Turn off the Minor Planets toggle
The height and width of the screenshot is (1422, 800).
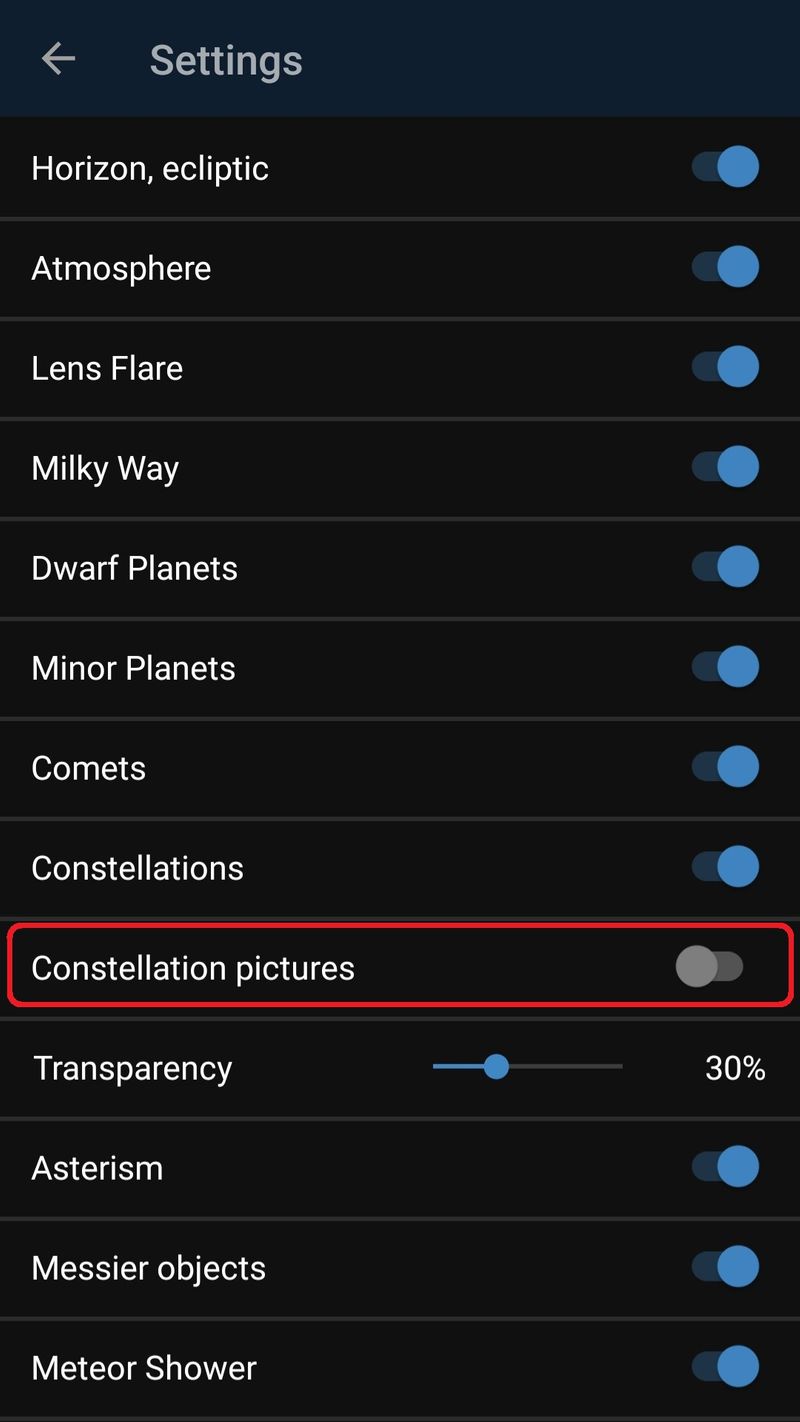tap(725, 667)
